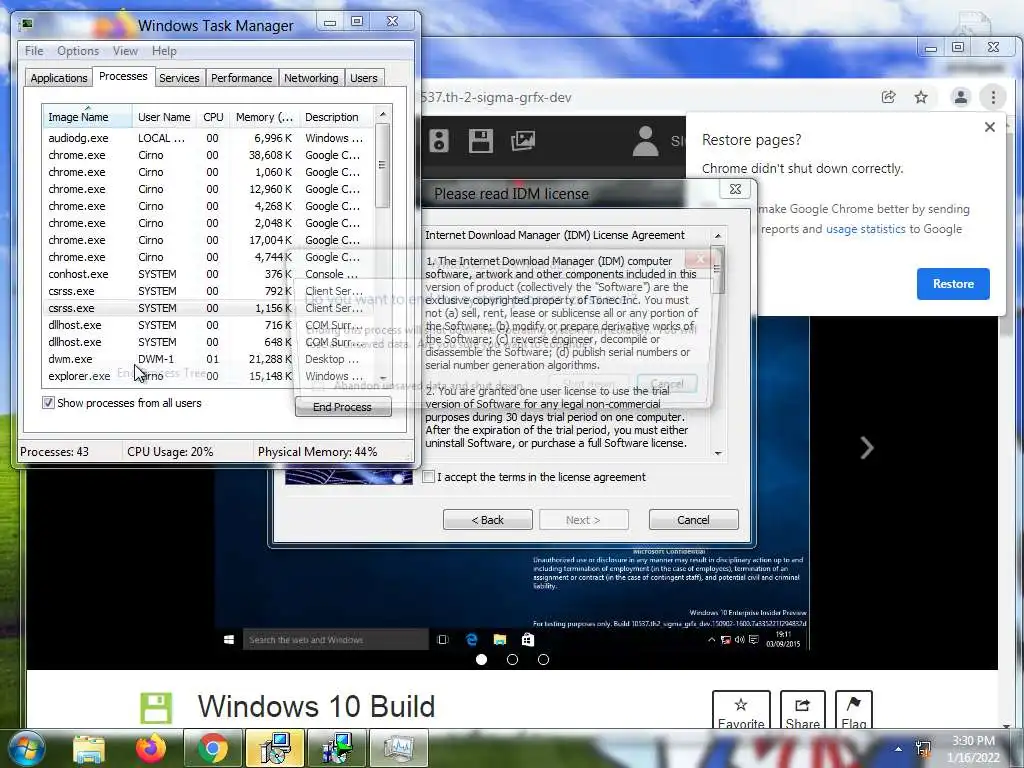Click the green floppy icon beside Windows 10 Build

156,708
